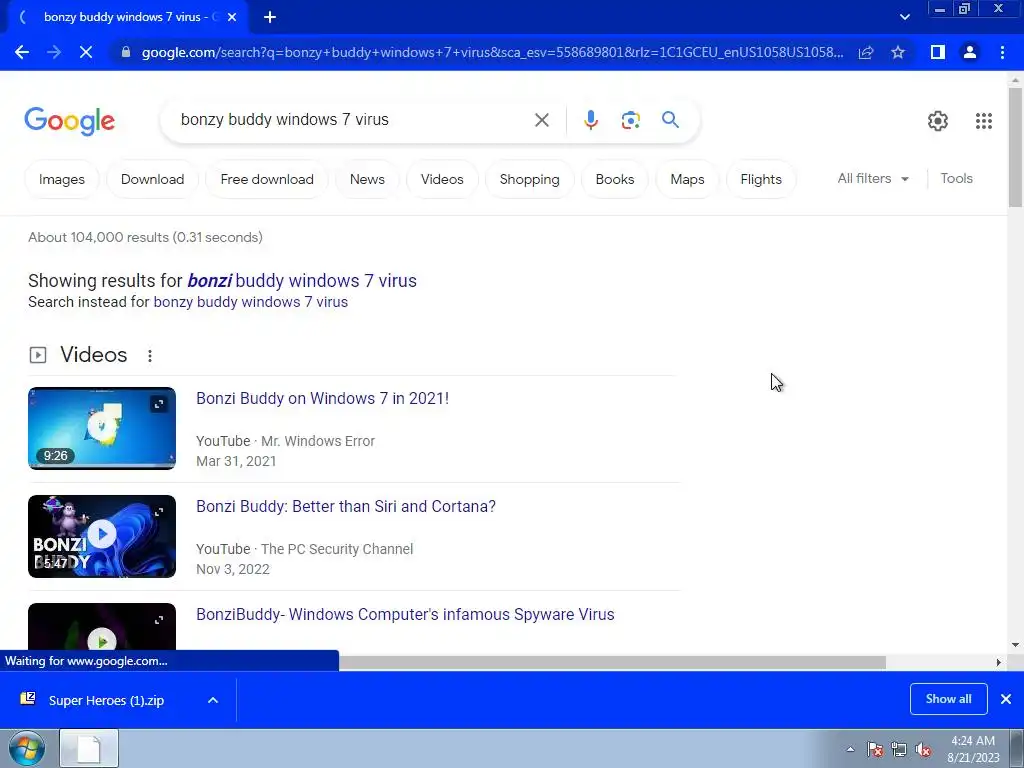Image resolution: width=1024 pixels, height=768 pixels.
Task: Open options arrow for Super Heroes (1).zip
Action: click(x=213, y=700)
